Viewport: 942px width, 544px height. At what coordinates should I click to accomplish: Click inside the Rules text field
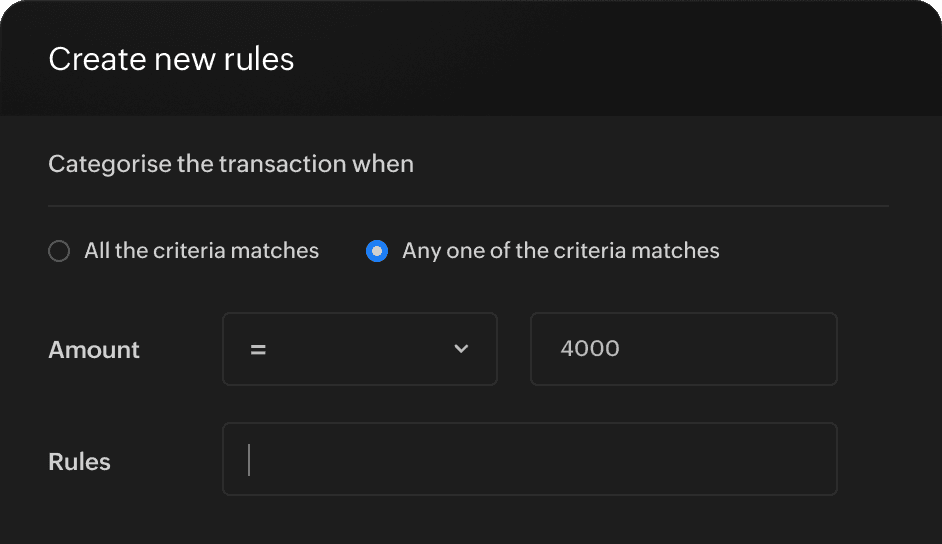tap(529, 459)
